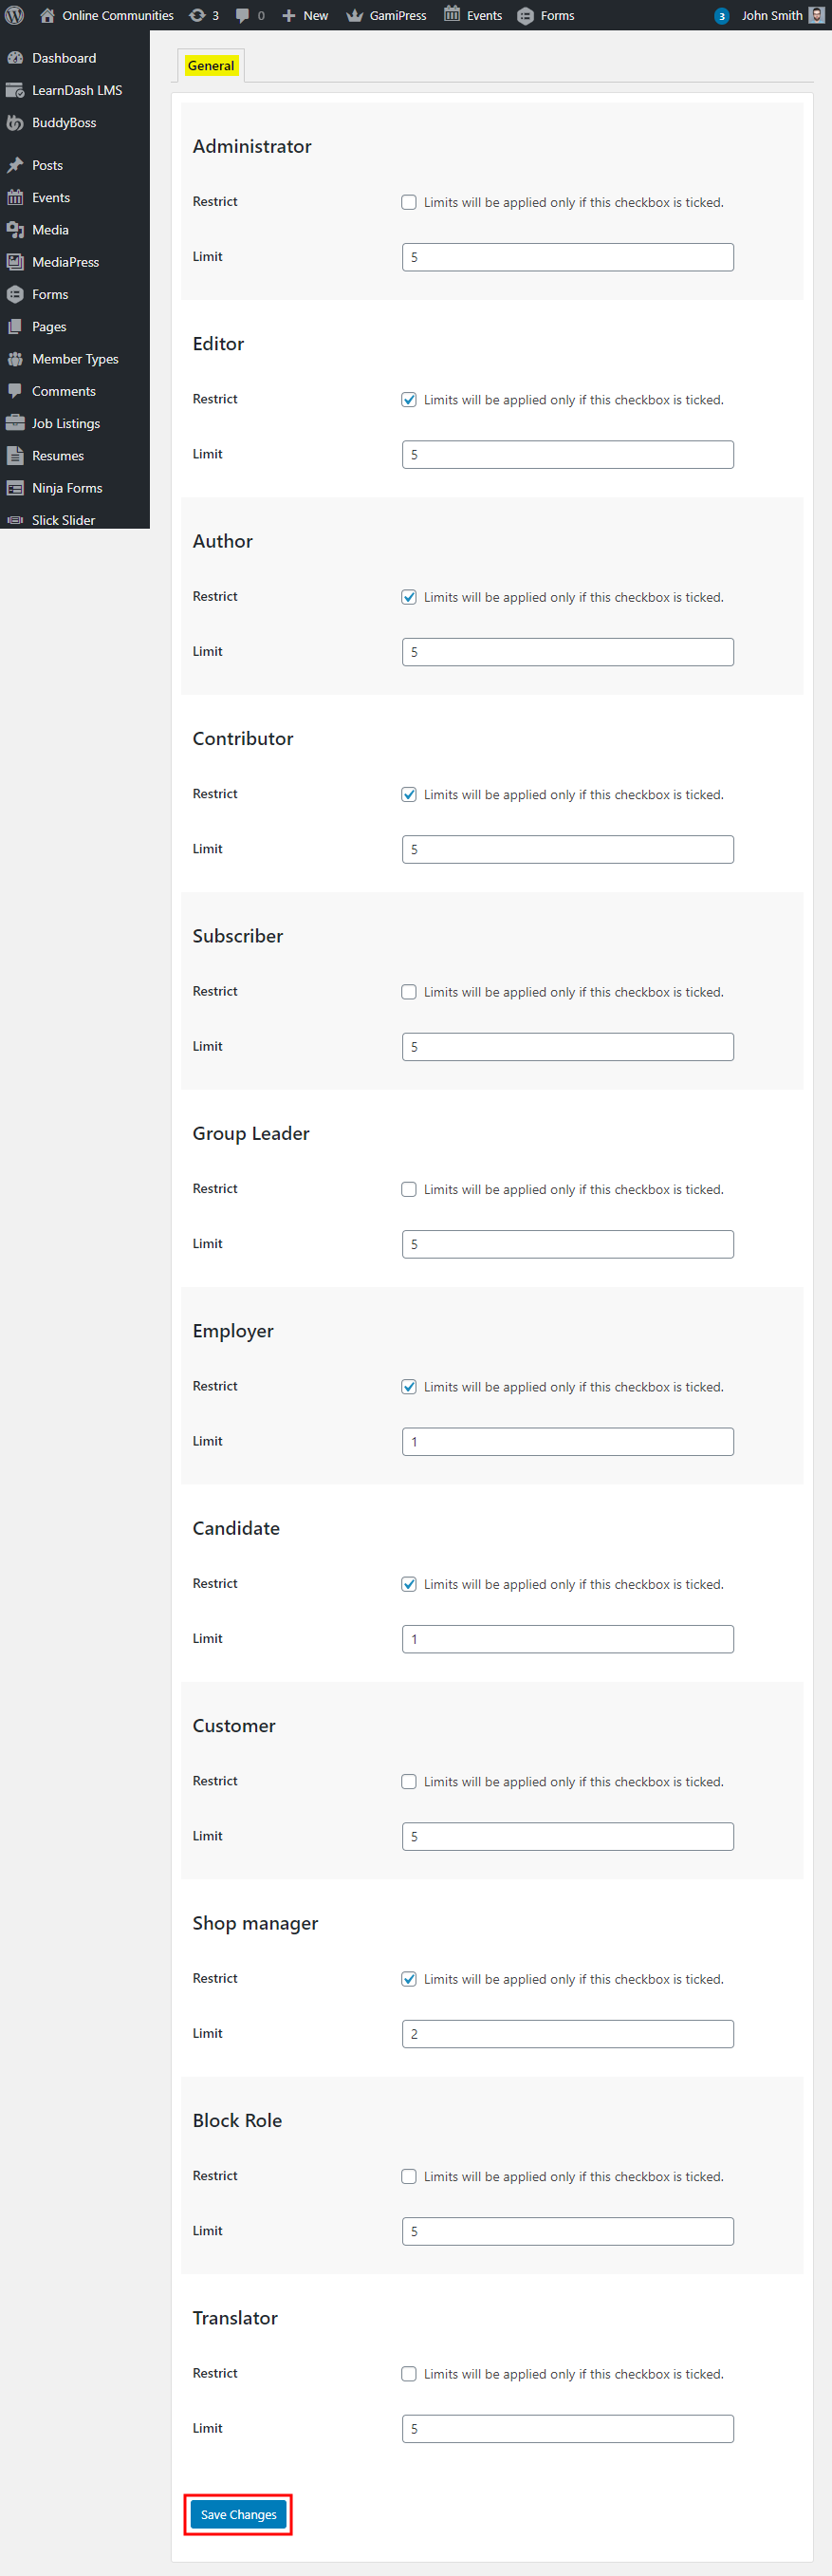Disable the Restrict checkbox for Shop manager
832x2576 pixels.
coord(409,1978)
